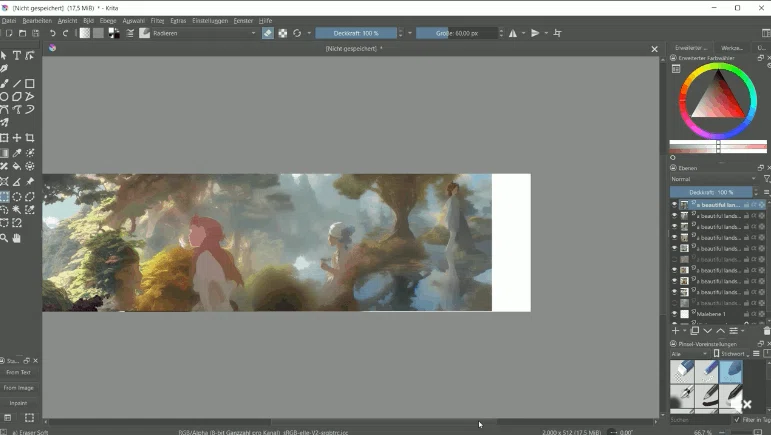Screen dimensions: 771x435
Task: Click the From Image button
Action: point(19,388)
